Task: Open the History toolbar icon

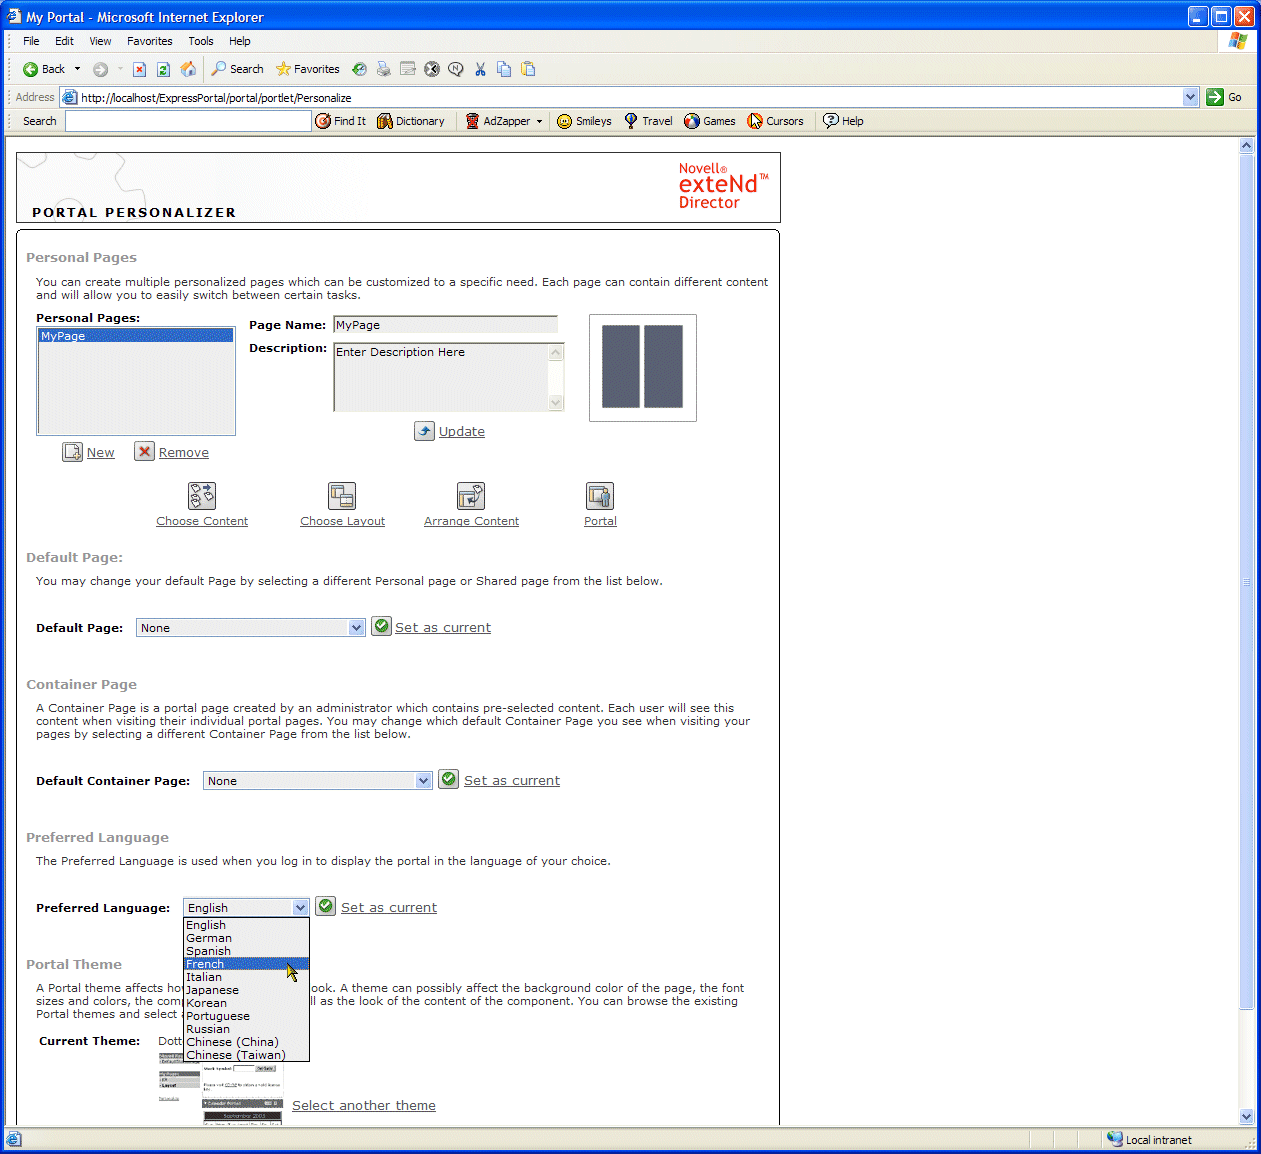Action: pos(359,69)
